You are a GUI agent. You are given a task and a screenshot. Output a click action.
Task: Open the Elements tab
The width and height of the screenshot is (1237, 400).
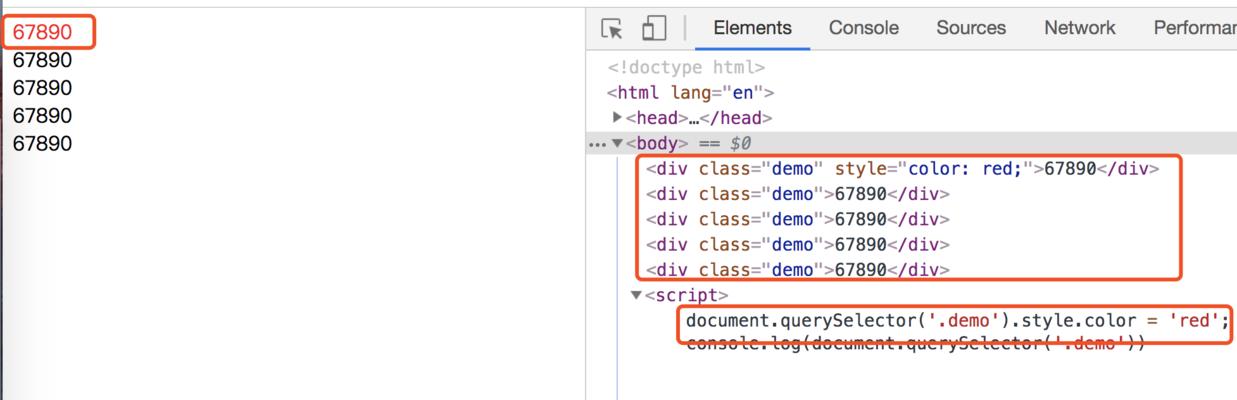click(x=752, y=28)
